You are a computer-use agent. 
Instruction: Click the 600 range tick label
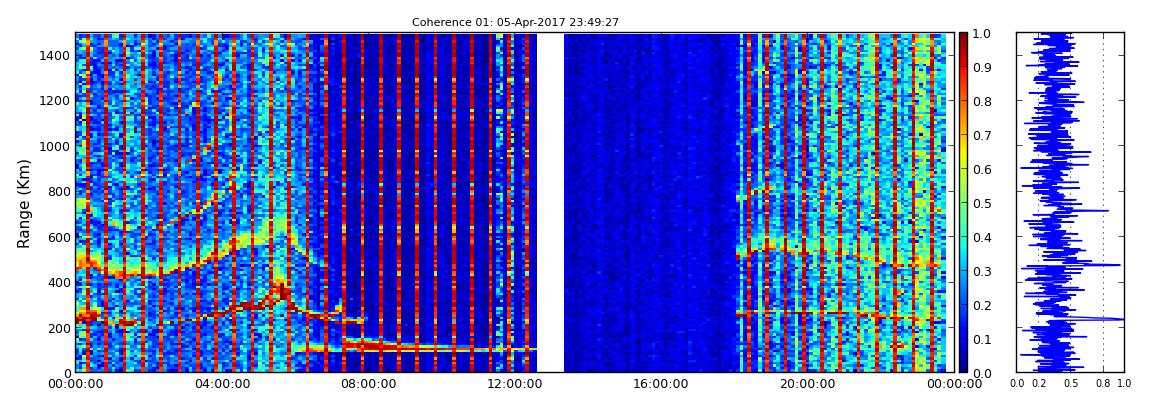pyautogui.click(x=57, y=237)
